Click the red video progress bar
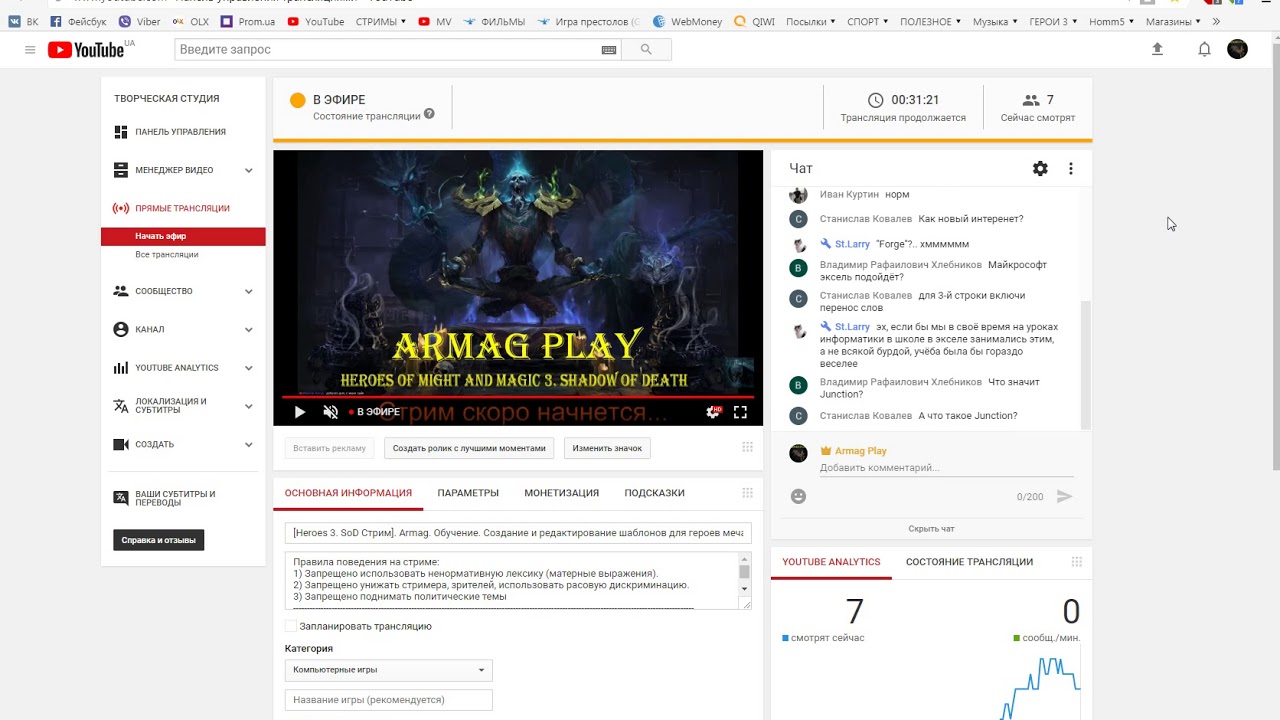Viewport: 1280px width, 720px height. tap(518, 397)
